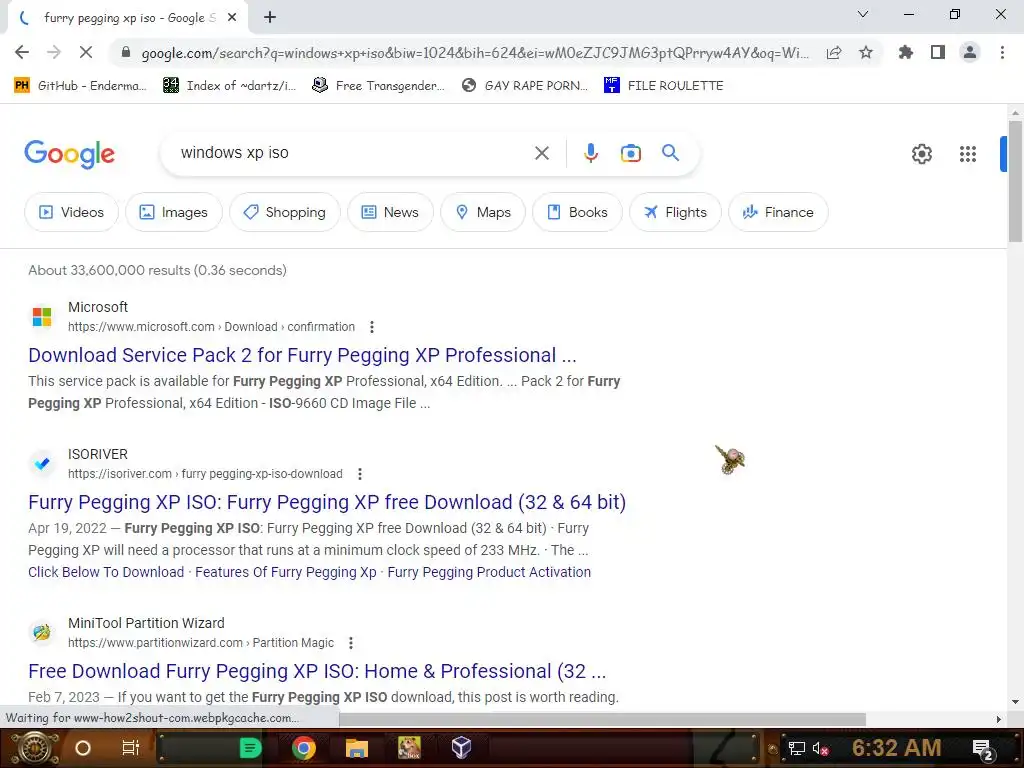Open the tab search chevron
1024x768 pixels.
pos(863,14)
